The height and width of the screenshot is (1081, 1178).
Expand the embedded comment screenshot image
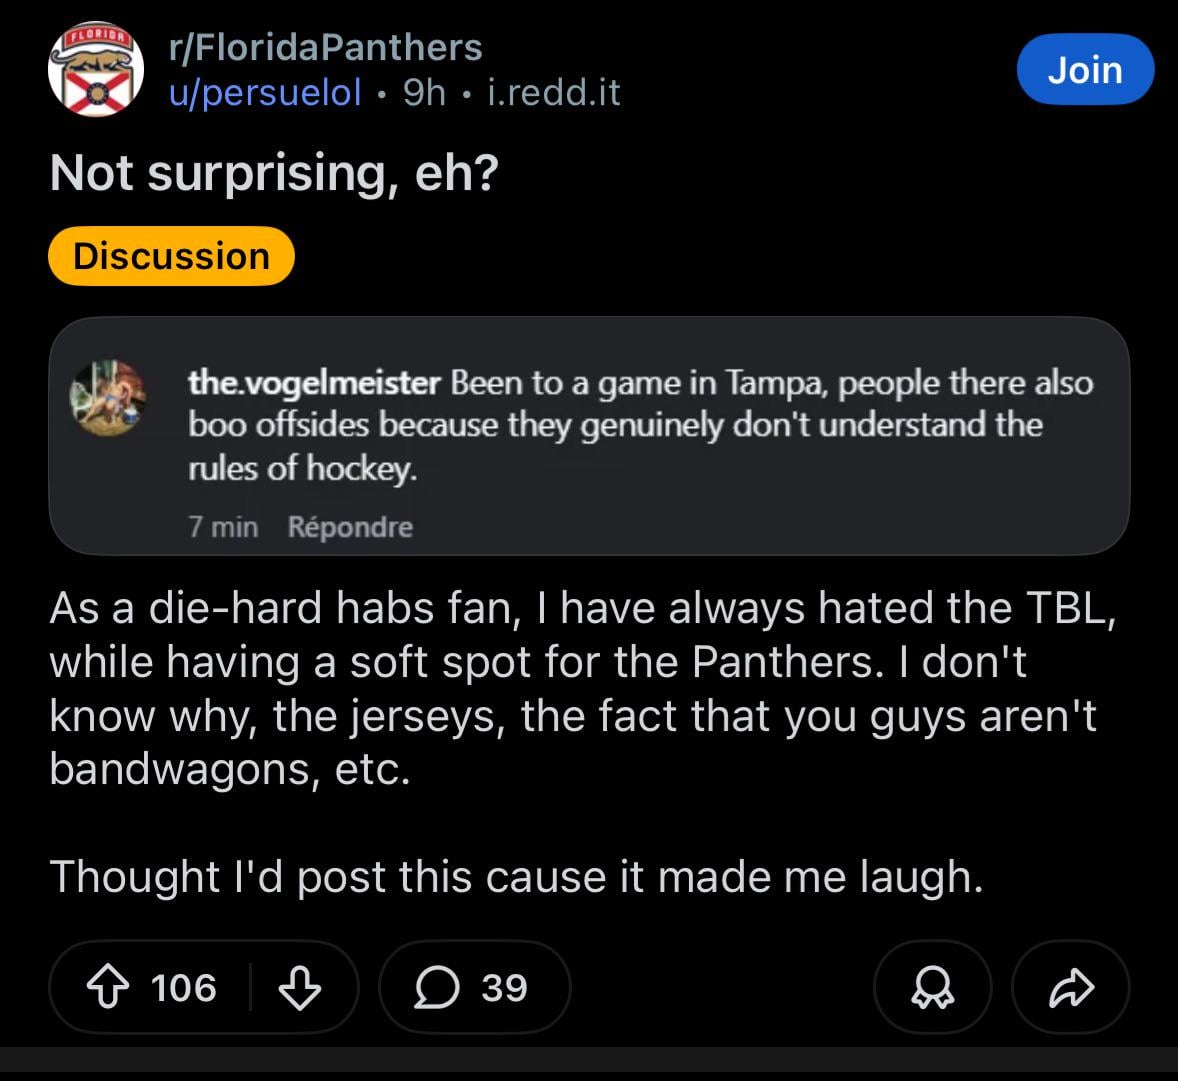tap(589, 436)
